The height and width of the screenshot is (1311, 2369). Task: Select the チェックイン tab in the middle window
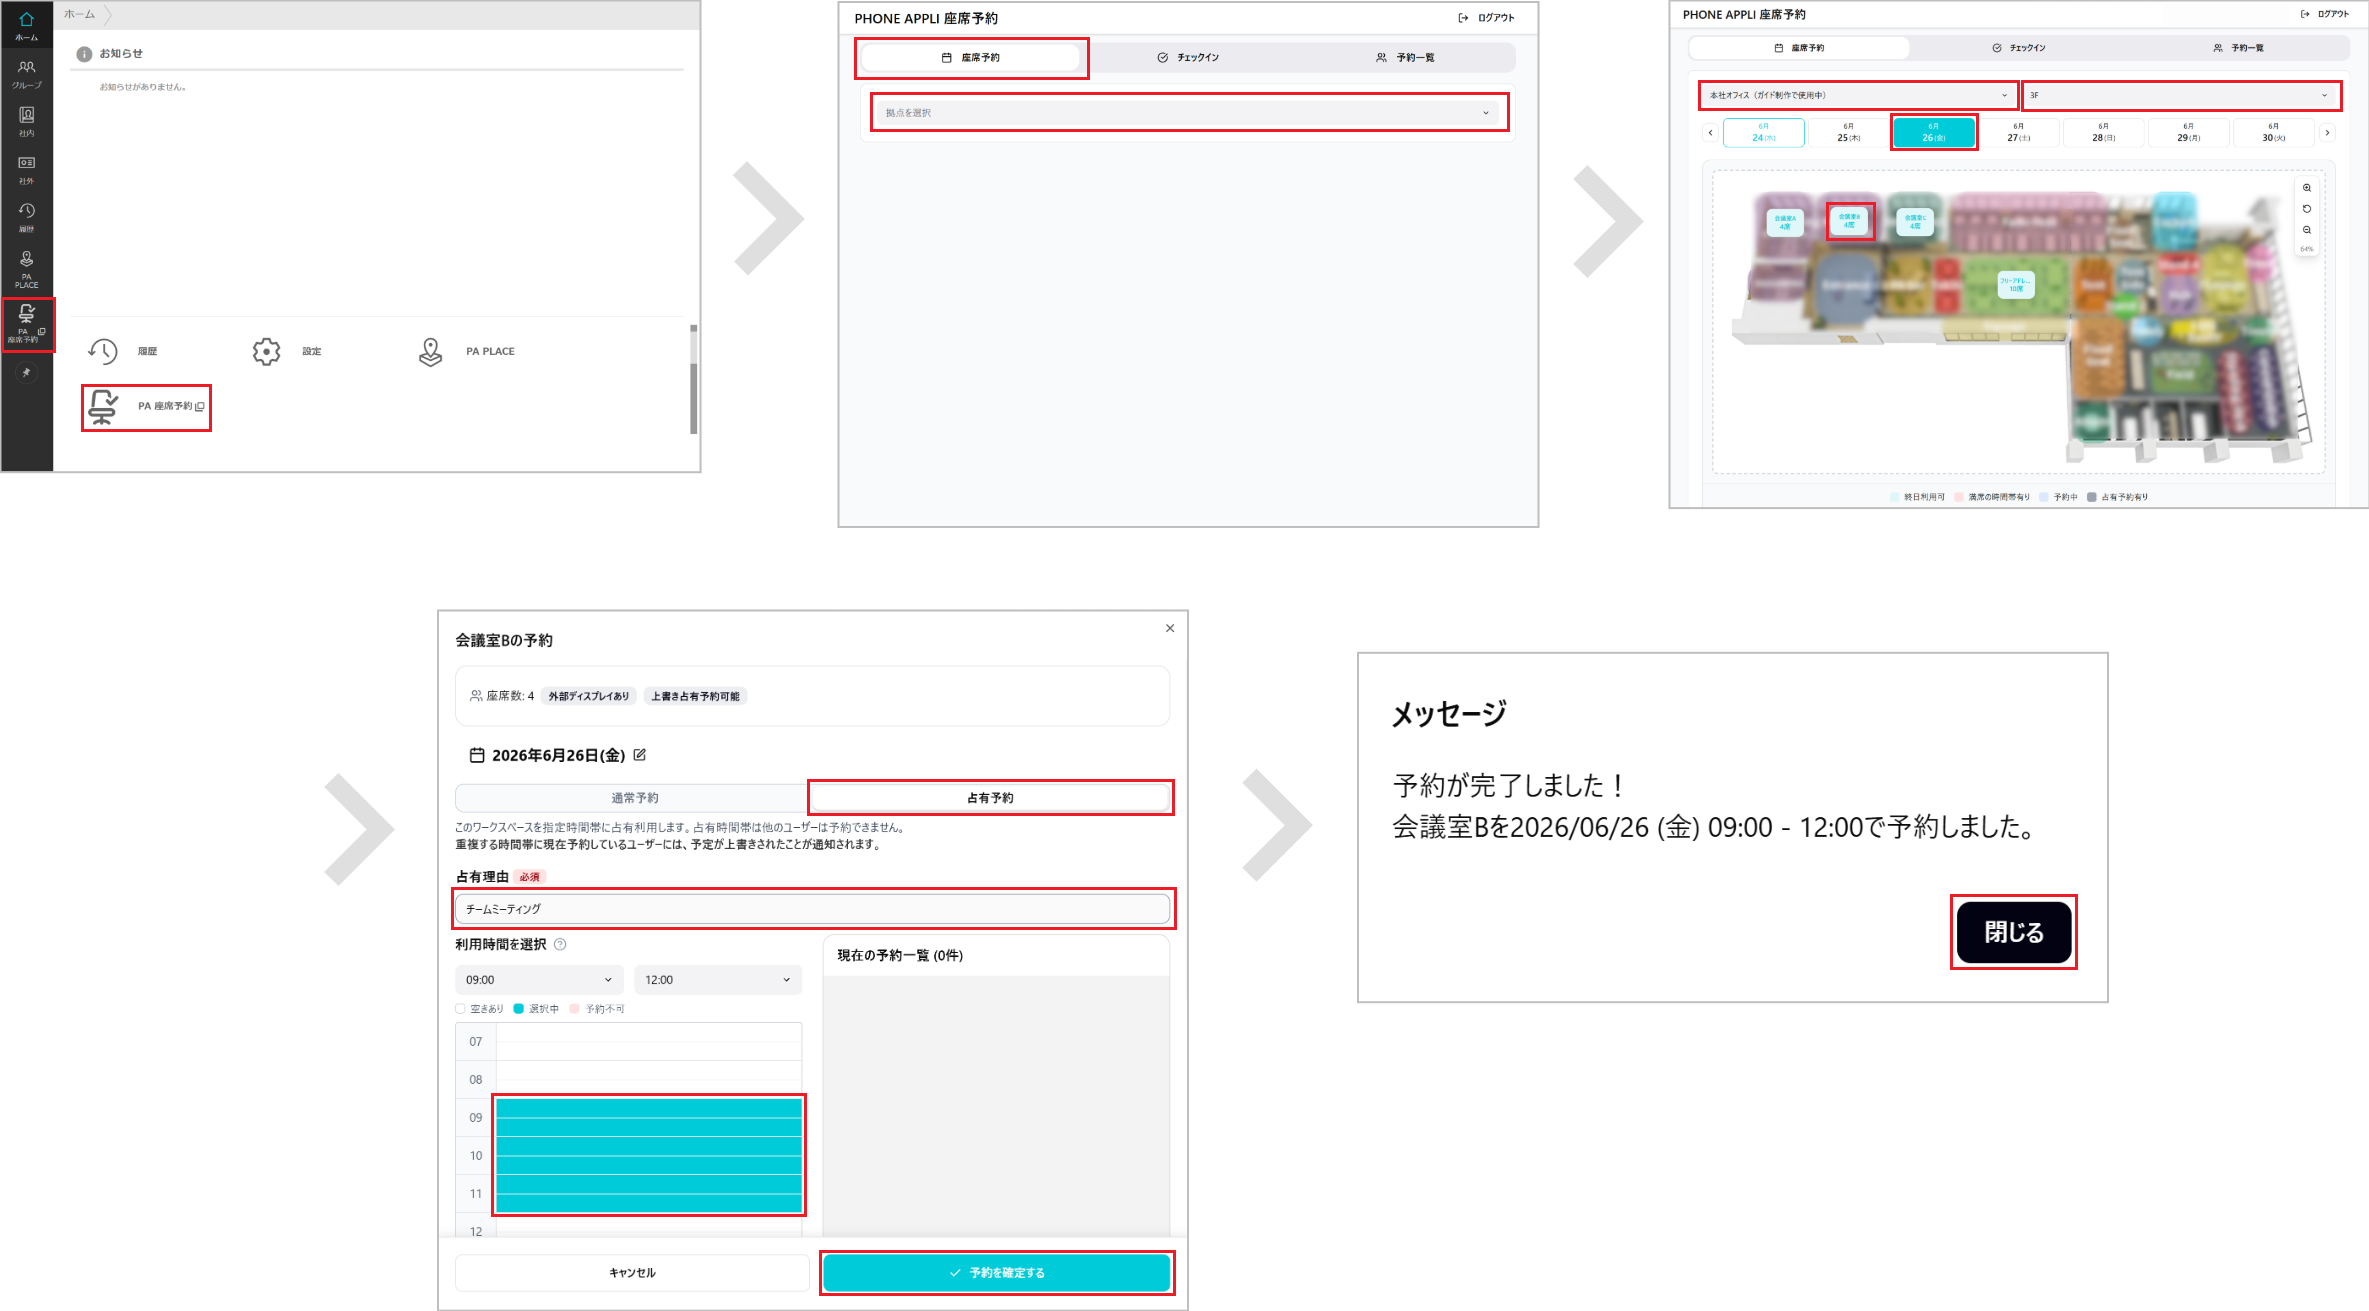point(1188,58)
